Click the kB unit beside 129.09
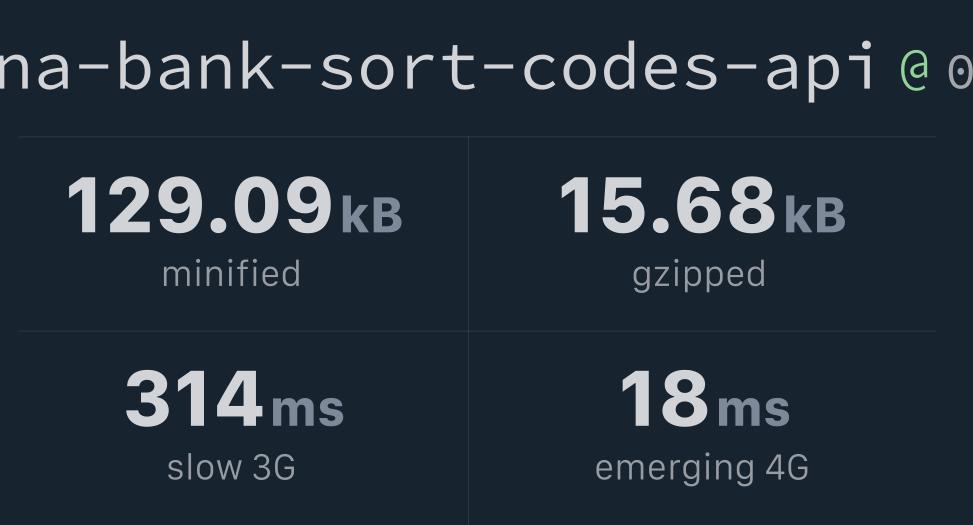The image size is (973, 525). tap(371, 215)
